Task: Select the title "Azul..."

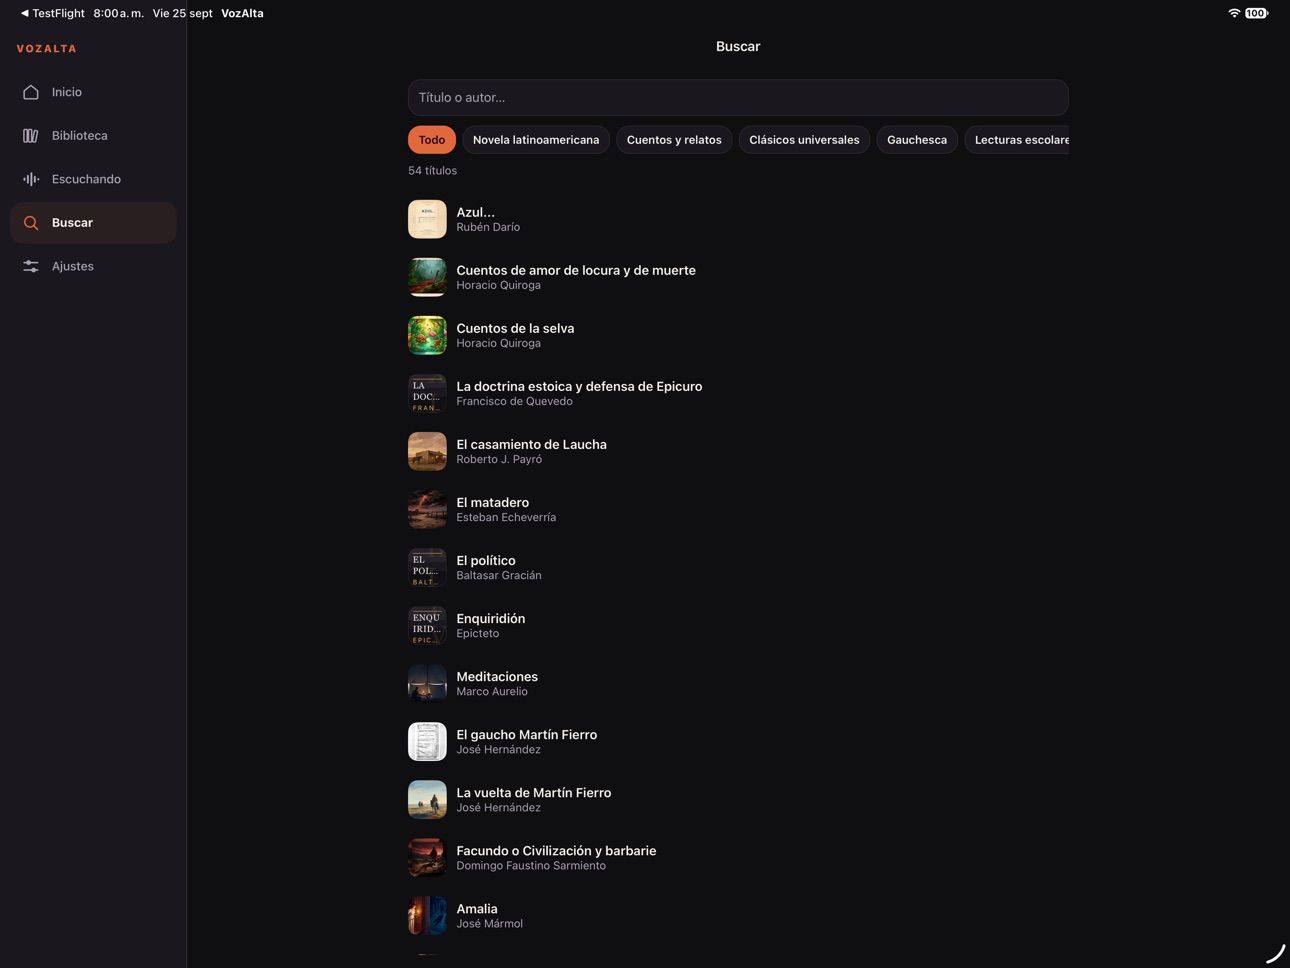Action: (475, 212)
